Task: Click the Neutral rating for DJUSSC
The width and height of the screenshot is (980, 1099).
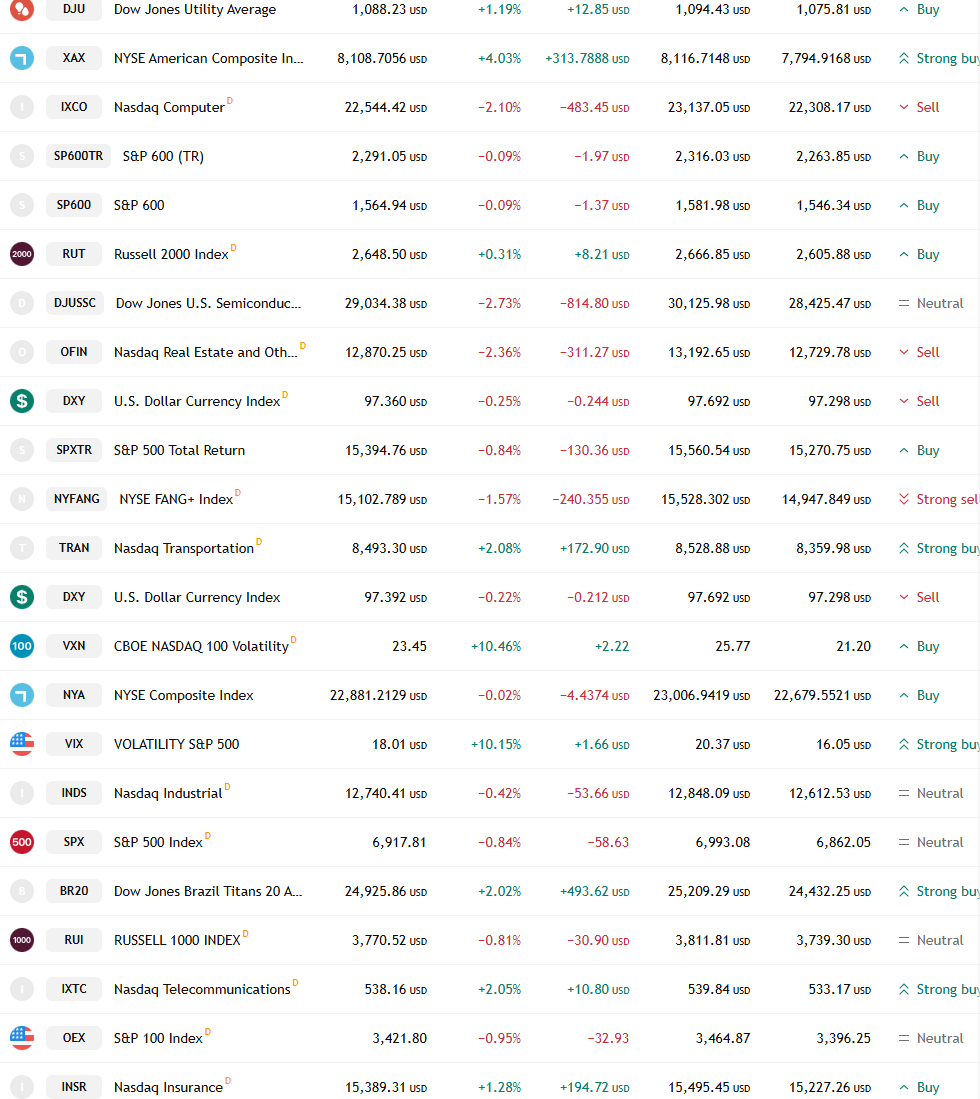Action: tap(931, 303)
